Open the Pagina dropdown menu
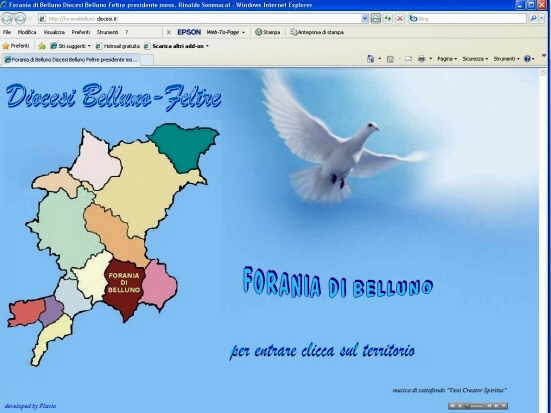Viewport: 551px width, 413px height. (447, 59)
